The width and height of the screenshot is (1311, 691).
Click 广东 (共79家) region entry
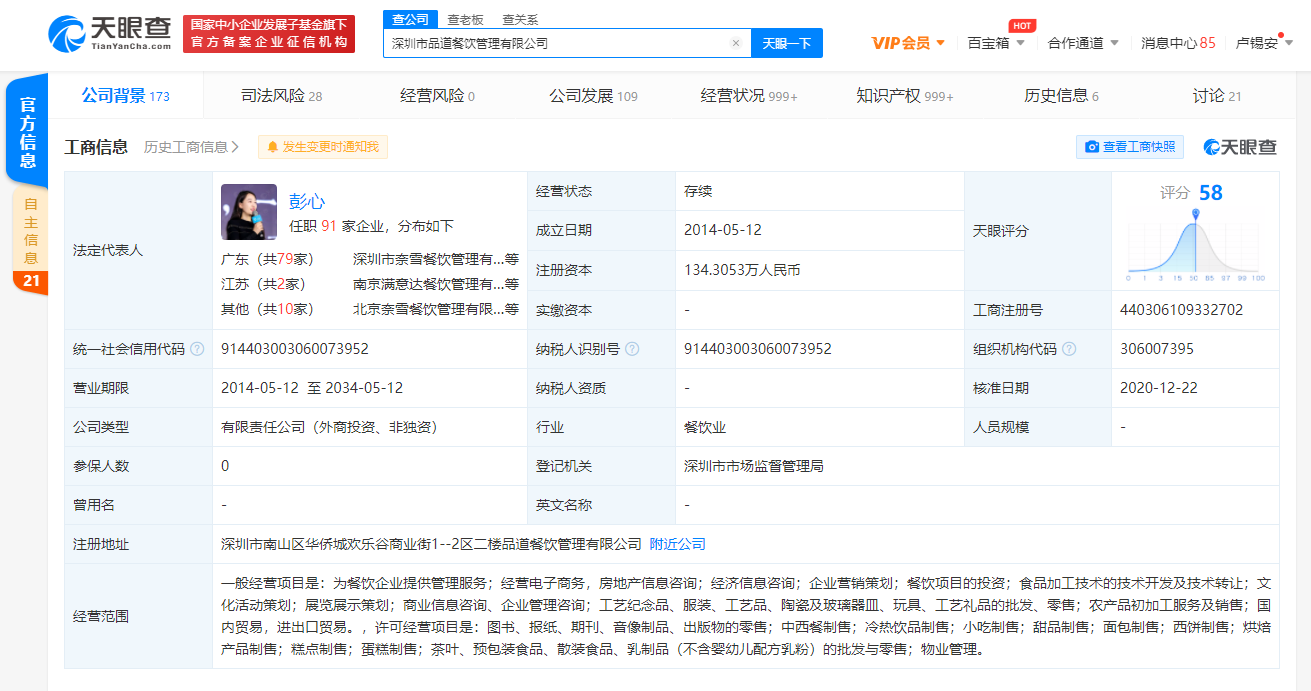coord(267,259)
